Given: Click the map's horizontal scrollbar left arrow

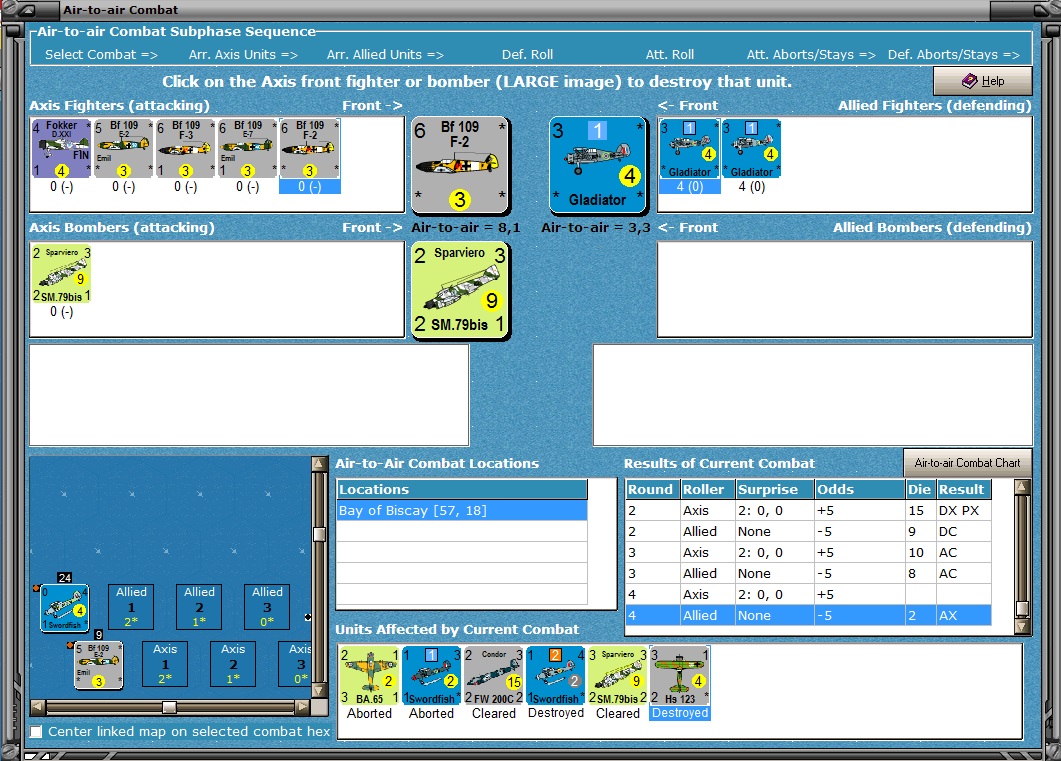Looking at the screenshot, I should tap(38, 707).
